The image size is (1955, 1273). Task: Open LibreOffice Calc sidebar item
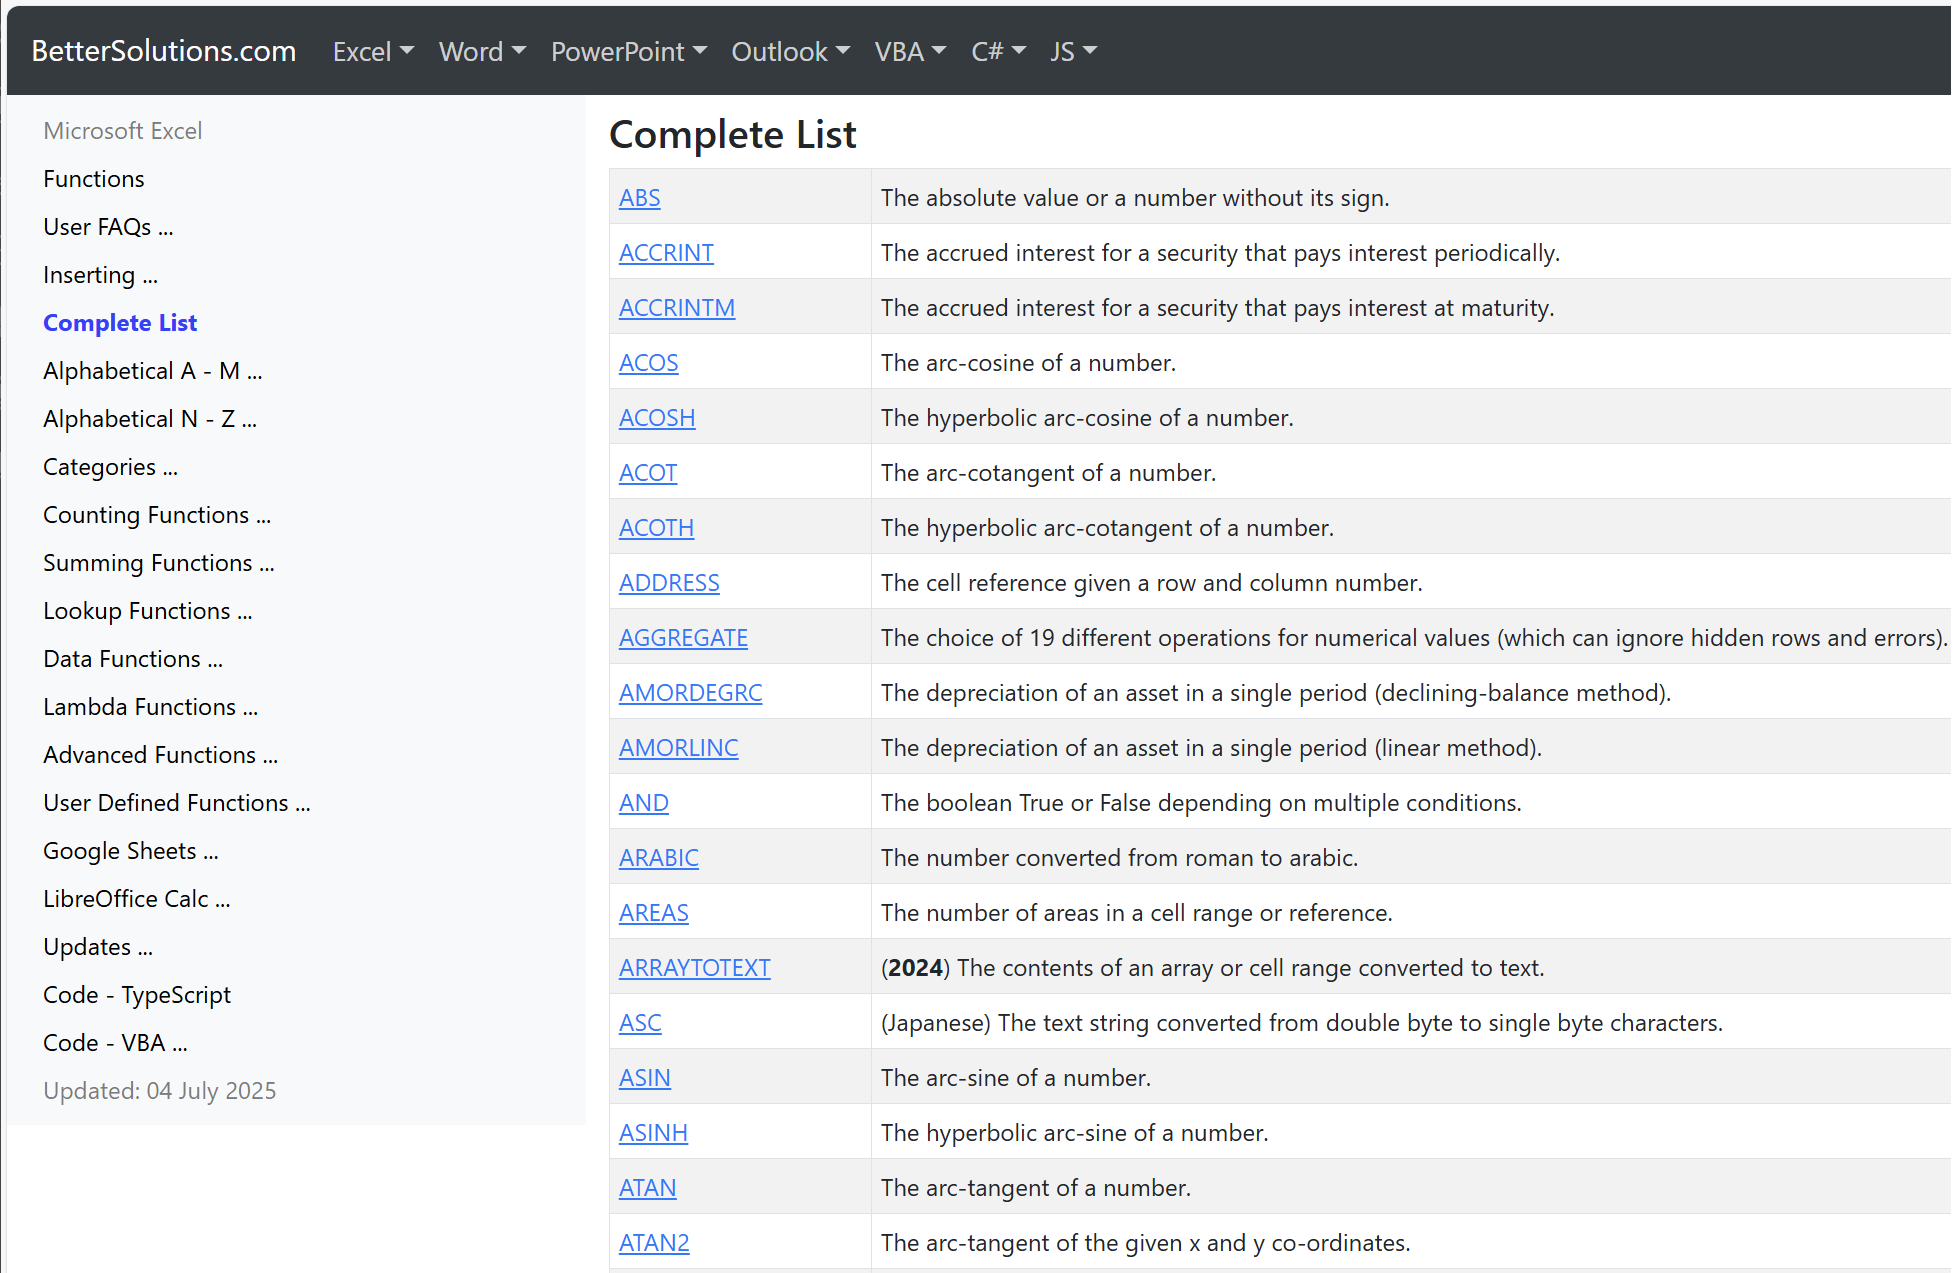[137, 899]
